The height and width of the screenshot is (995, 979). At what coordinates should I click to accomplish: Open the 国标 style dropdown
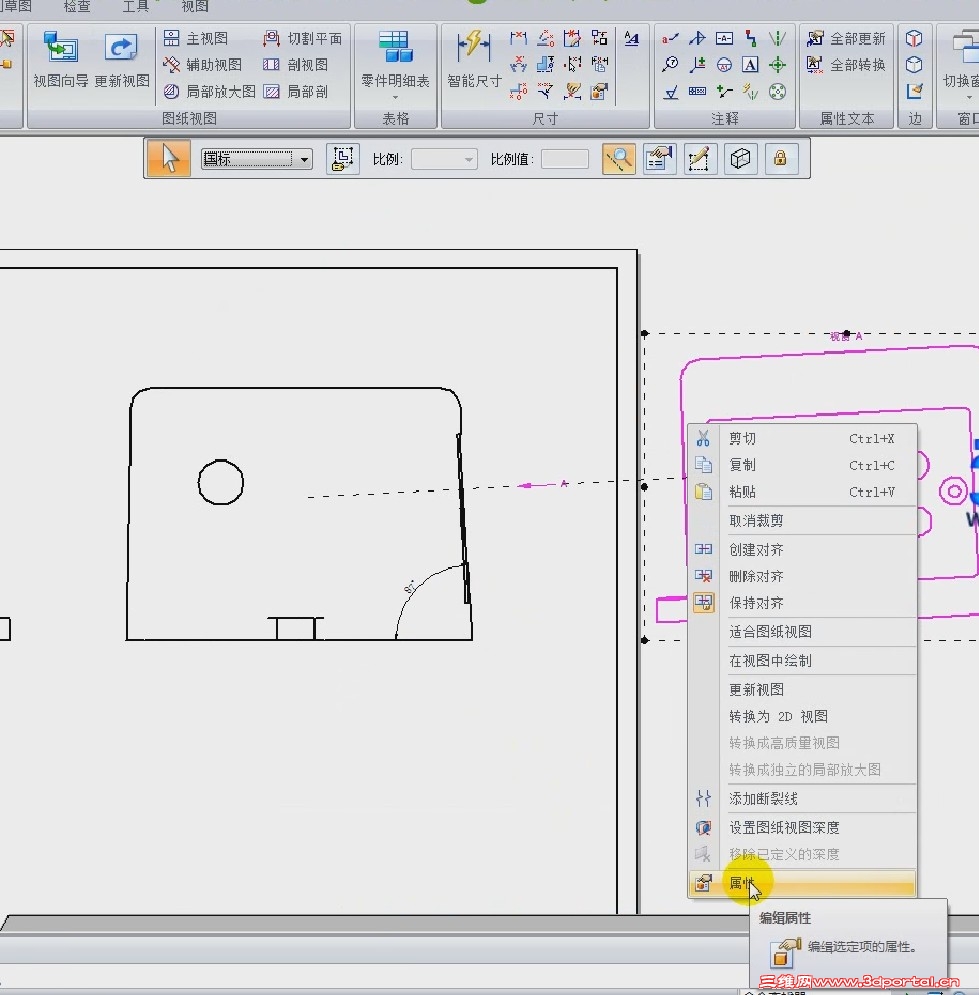point(305,159)
